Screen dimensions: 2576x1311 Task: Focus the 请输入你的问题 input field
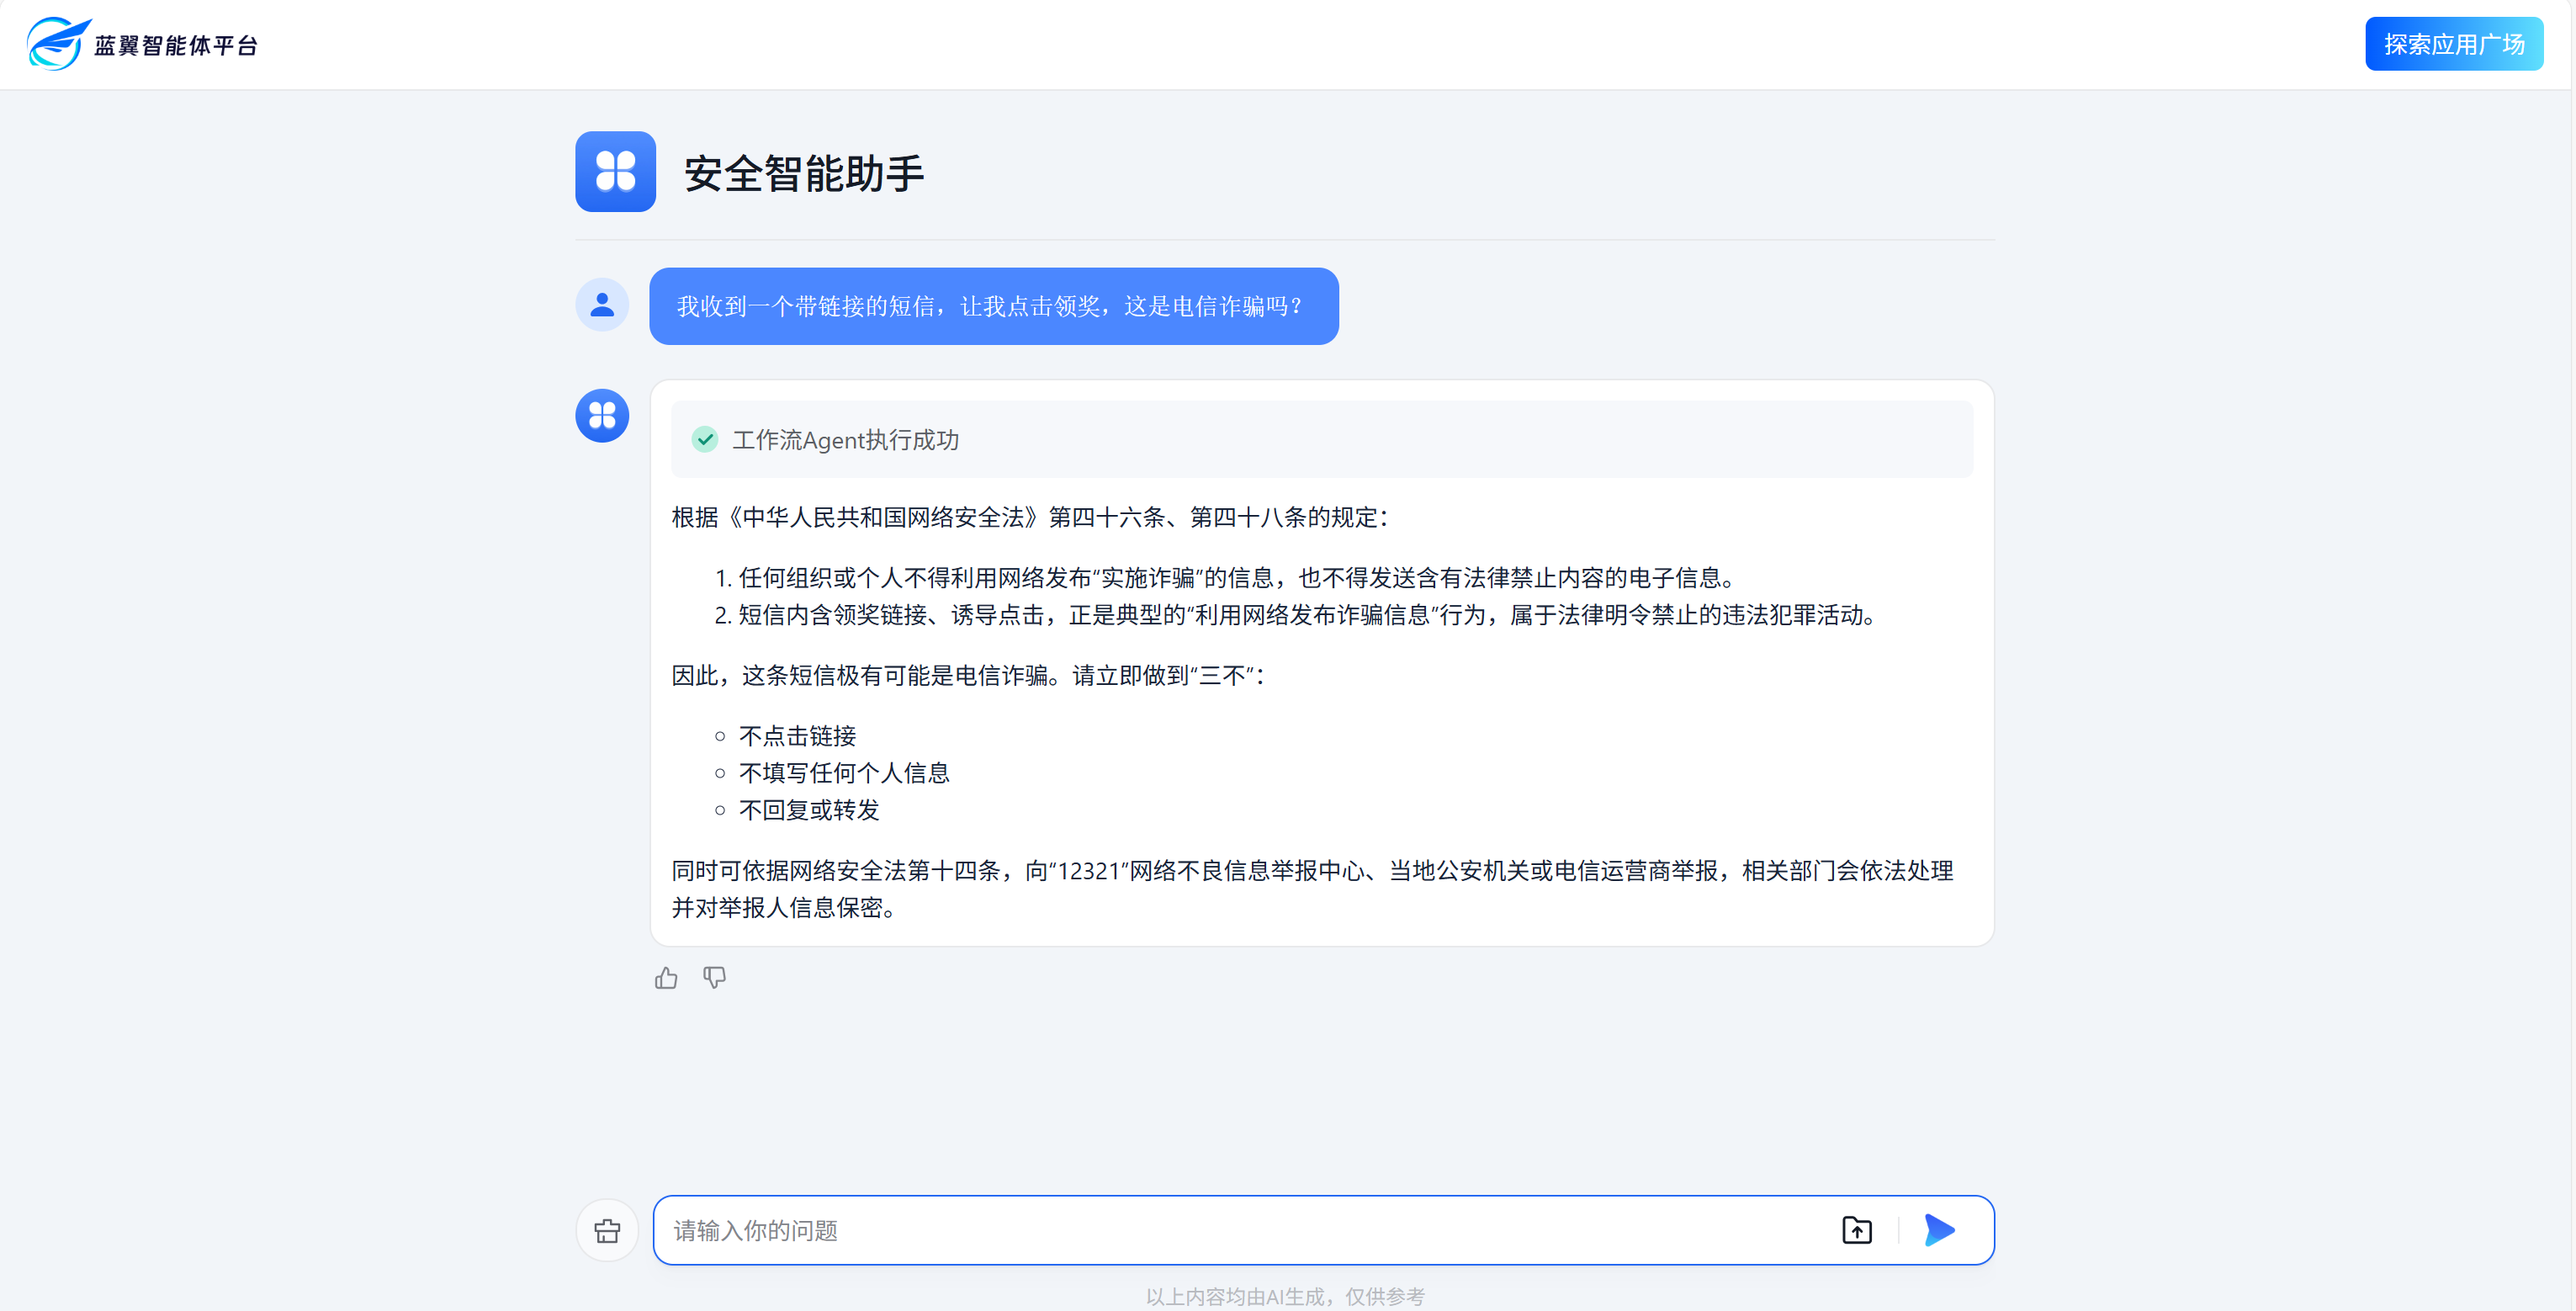1240,1230
